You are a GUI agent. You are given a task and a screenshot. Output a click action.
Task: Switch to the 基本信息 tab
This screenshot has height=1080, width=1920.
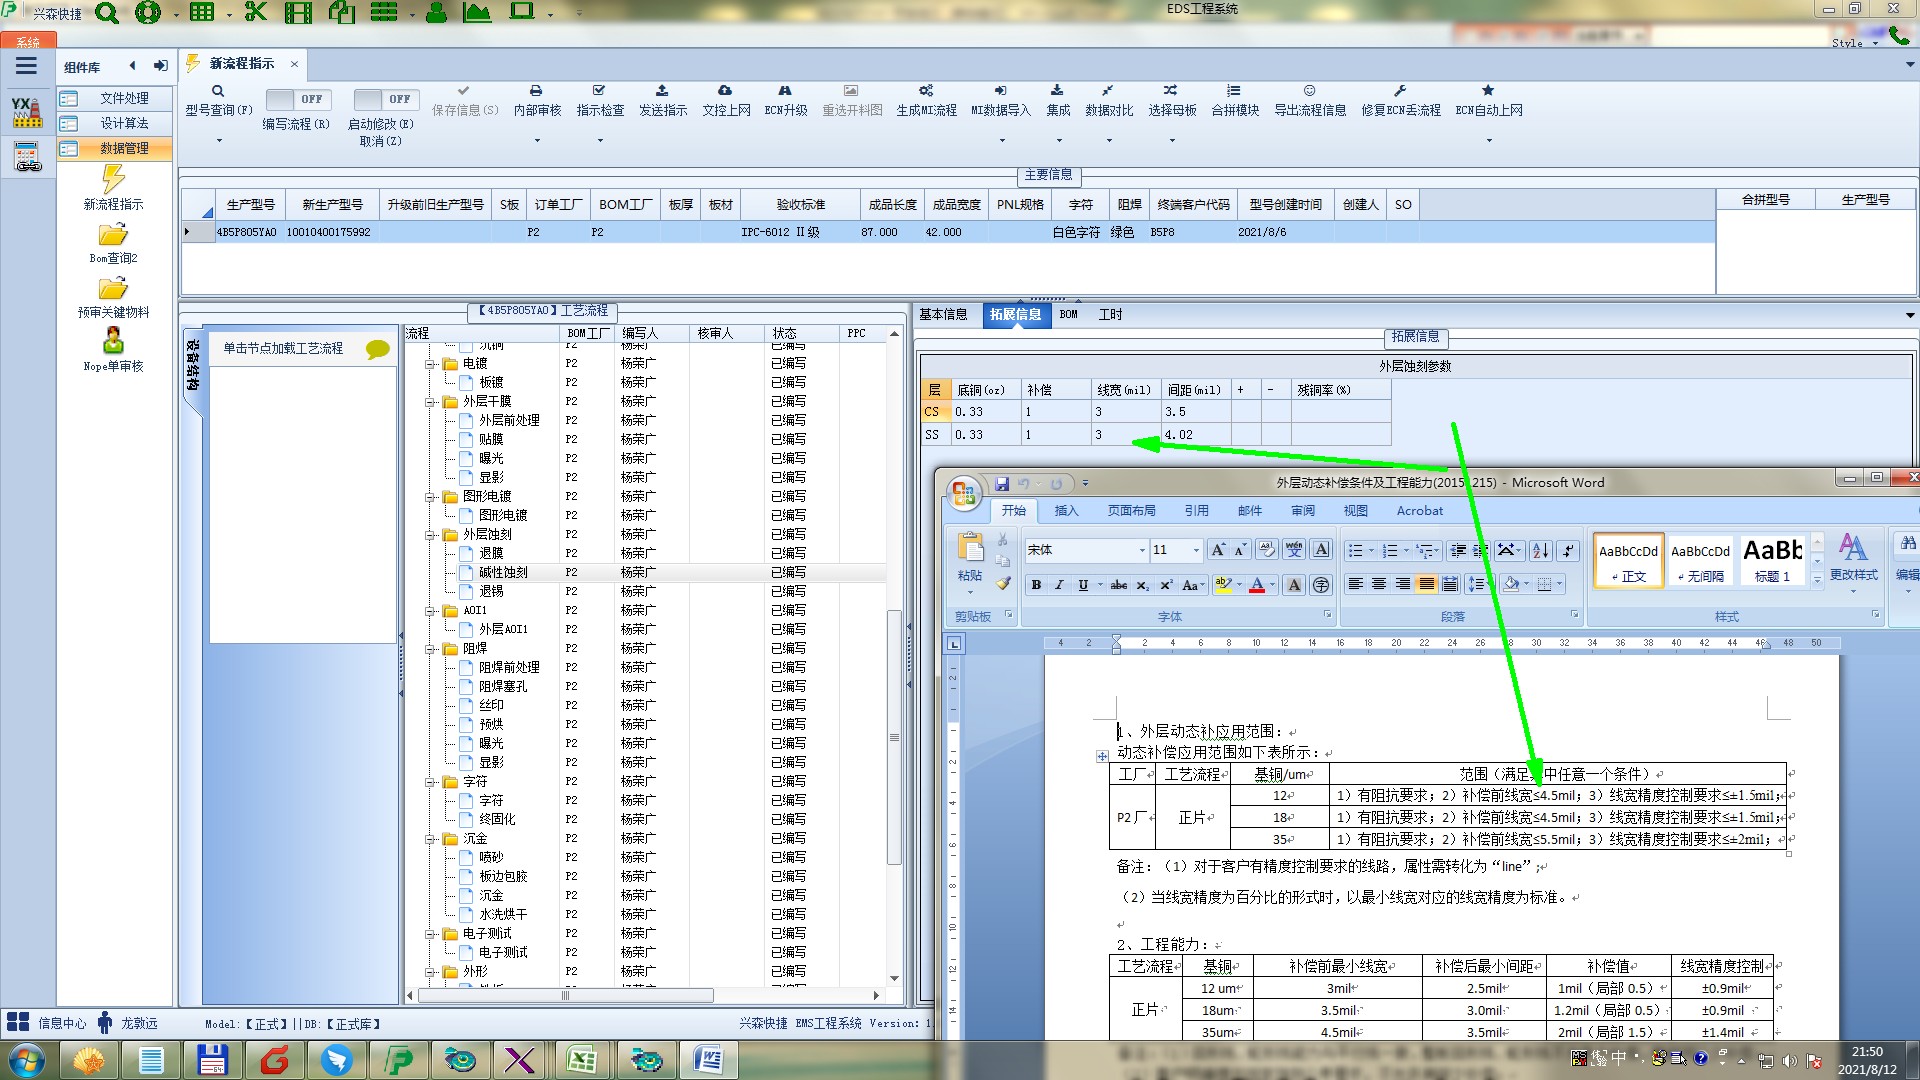click(x=943, y=314)
